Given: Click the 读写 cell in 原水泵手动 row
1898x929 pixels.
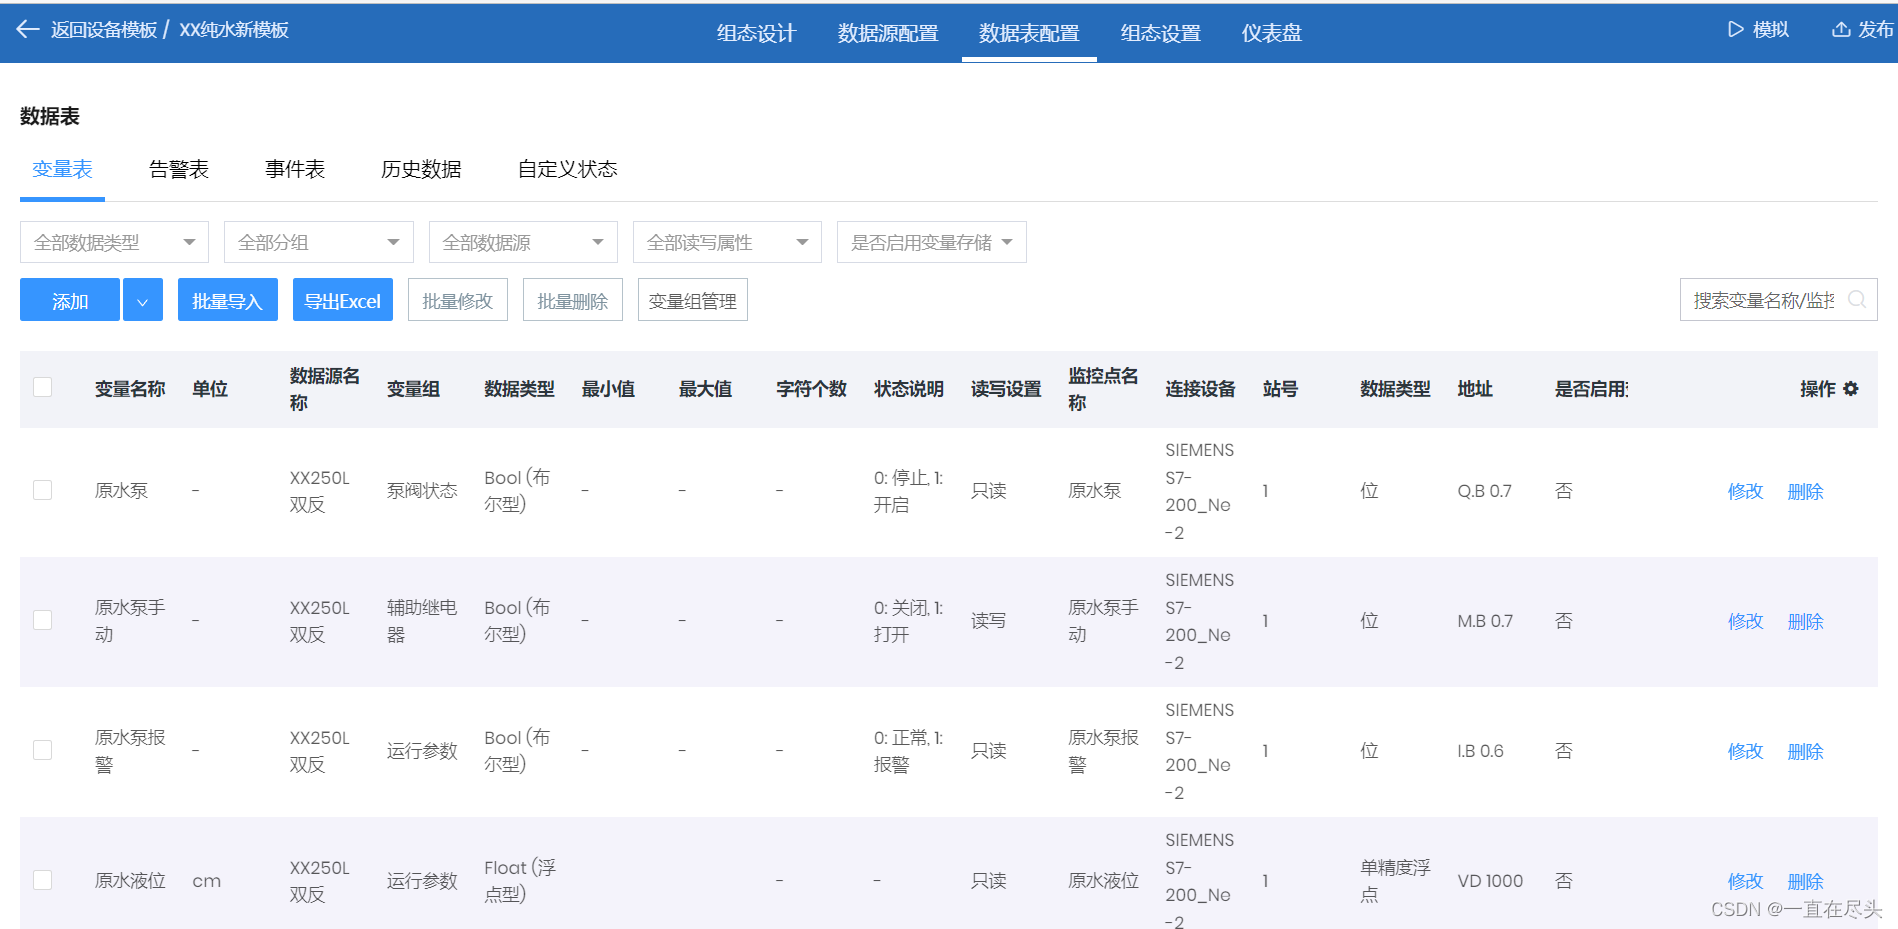Looking at the screenshot, I should click(988, 621).
